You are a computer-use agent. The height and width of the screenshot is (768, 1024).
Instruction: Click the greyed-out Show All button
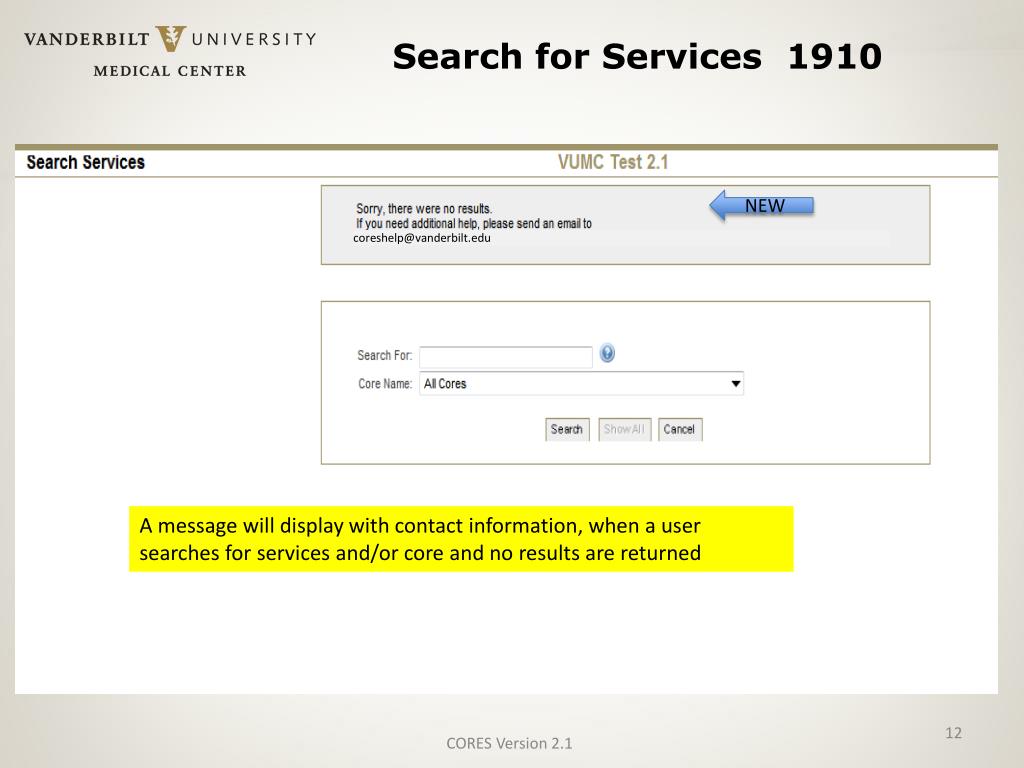[x=624, y=429]
